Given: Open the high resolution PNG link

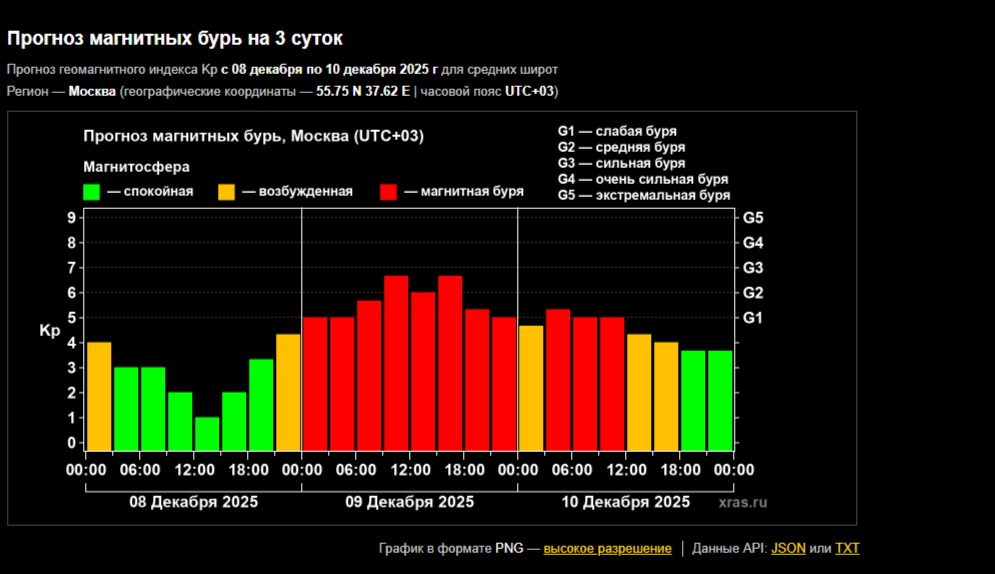Looking at the screenshot, I should coord(607,548).
